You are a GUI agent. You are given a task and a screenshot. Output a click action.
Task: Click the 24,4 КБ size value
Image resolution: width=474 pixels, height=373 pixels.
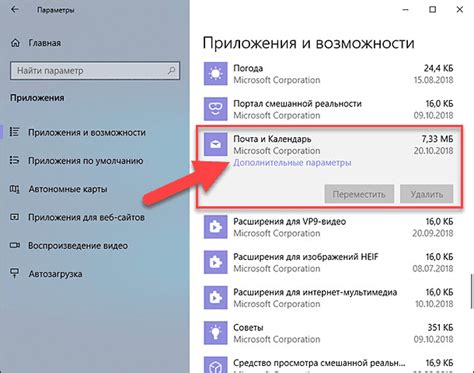(x=438, y=68)
